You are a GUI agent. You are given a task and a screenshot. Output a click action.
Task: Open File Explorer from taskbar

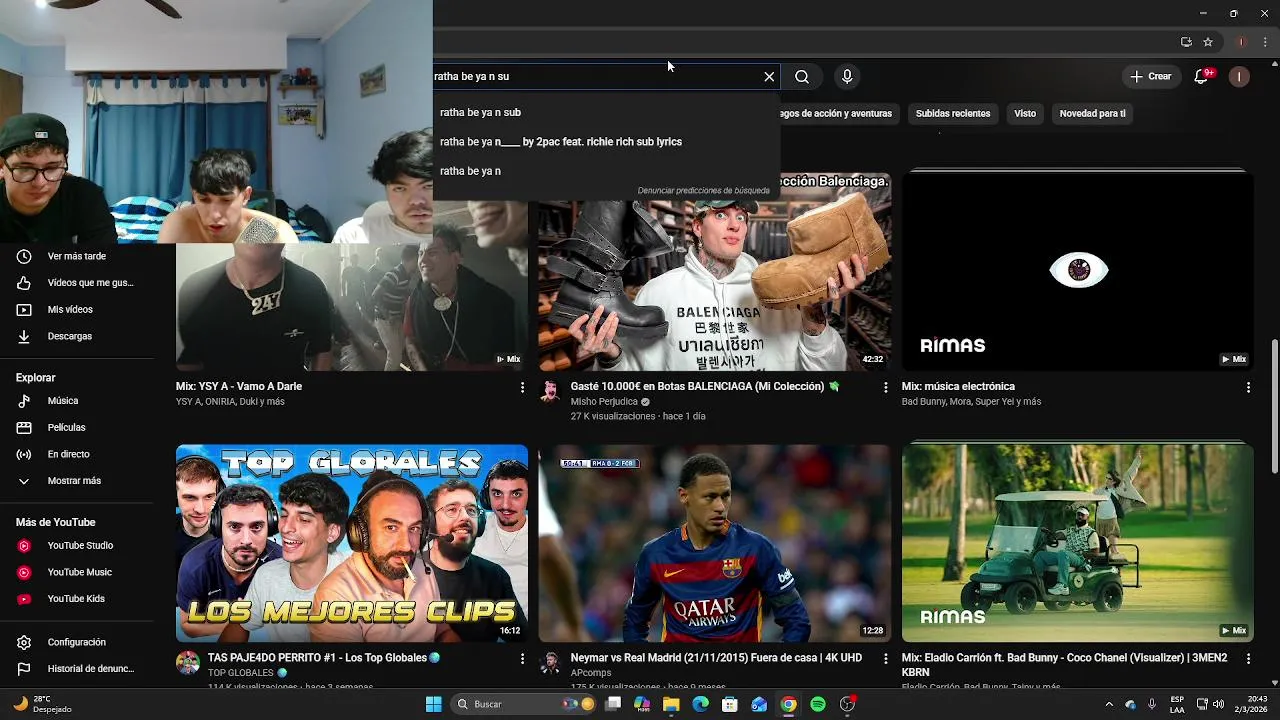coord(671,704)
